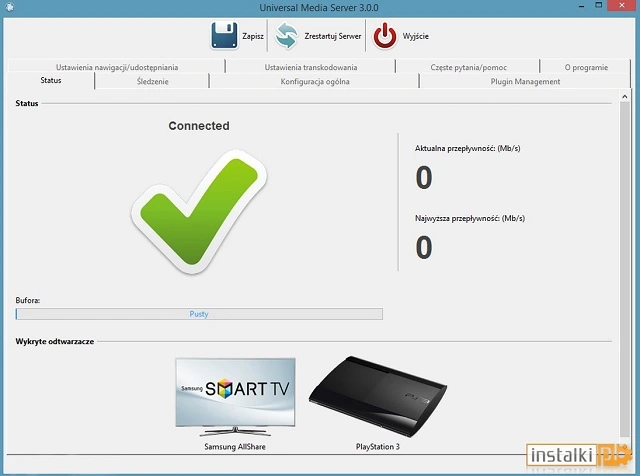Go to Ustawienia transkodowania tab
Image resolution: width=640 pixels, height=476 pixels.
[x=310, y=67]
